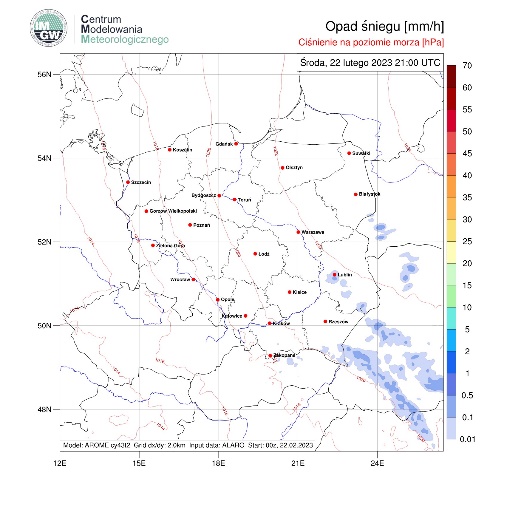Image resolution: width=507 pixels, height=507 pixels.
Task: Click the Zakopane city marker
Action: click(270, 356)
